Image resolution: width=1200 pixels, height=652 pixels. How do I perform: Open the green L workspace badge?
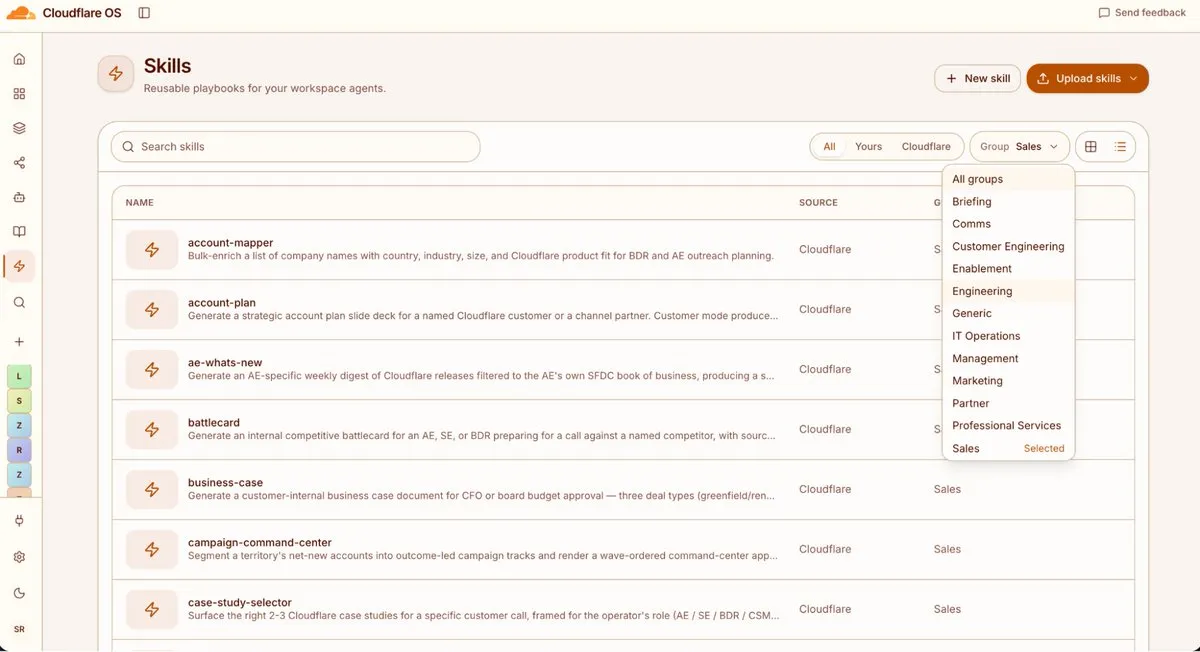click(19, 376)
